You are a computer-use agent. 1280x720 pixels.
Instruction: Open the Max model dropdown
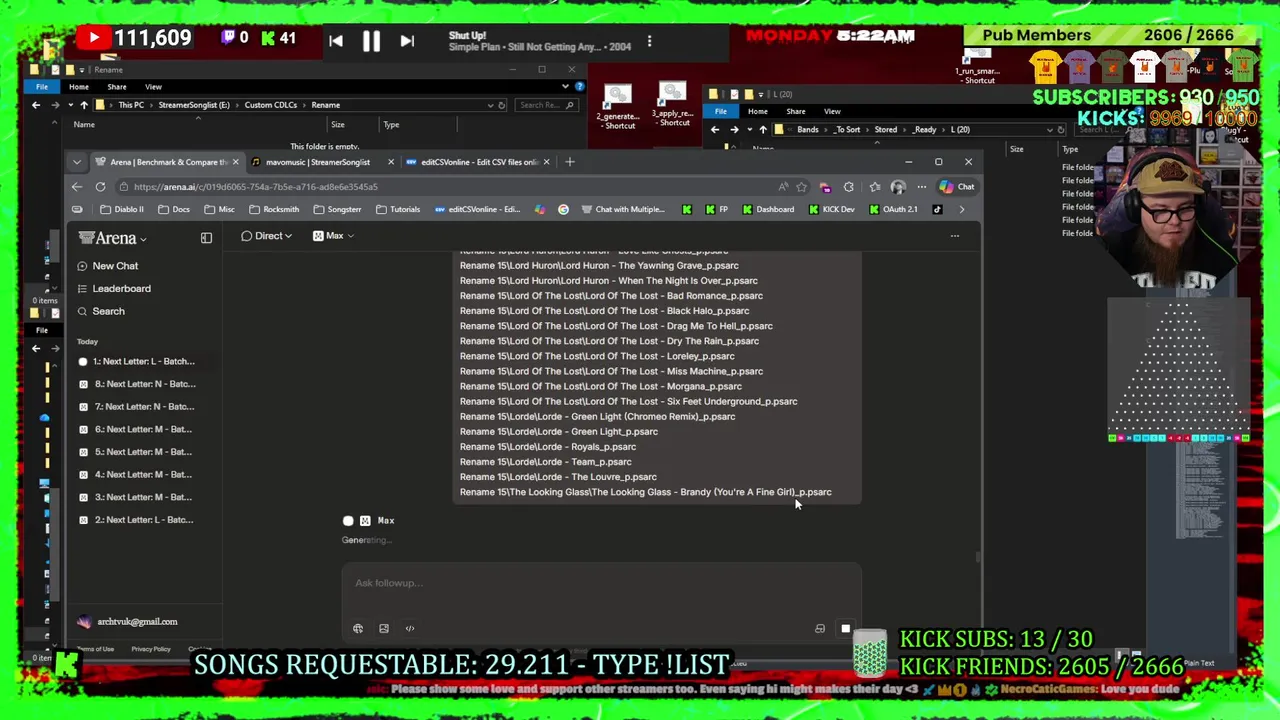coord(333,236)
